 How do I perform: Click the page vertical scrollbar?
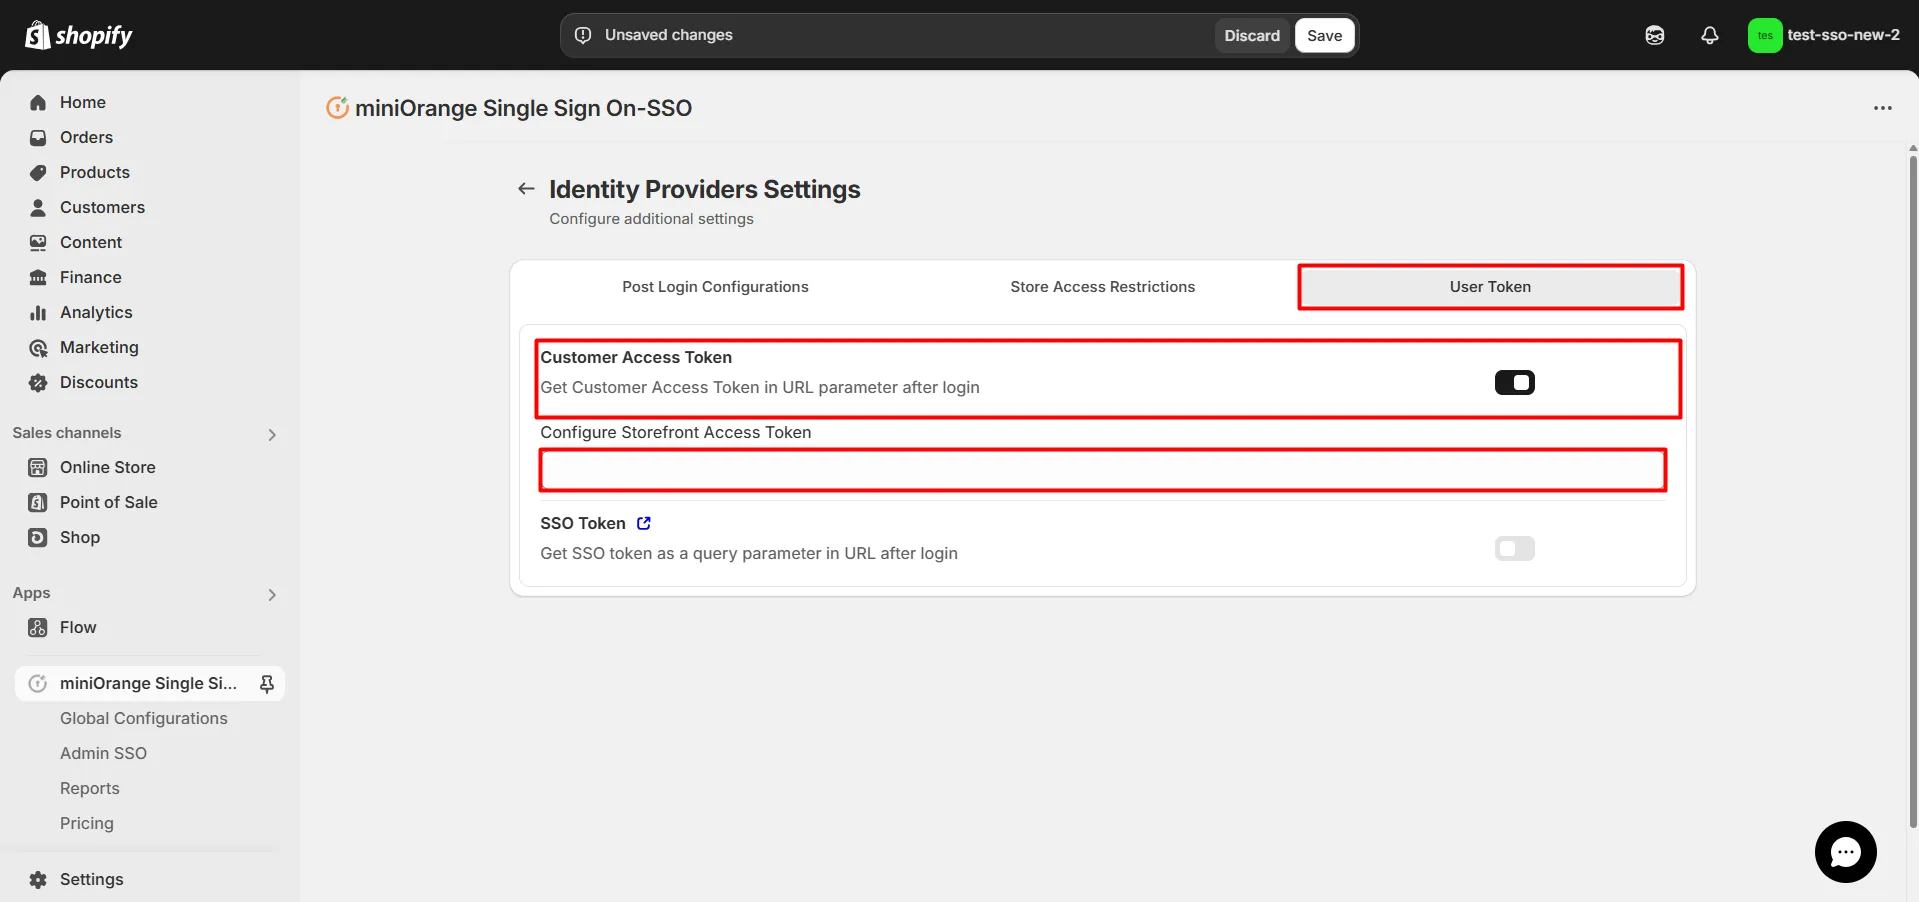[1913, 490]
